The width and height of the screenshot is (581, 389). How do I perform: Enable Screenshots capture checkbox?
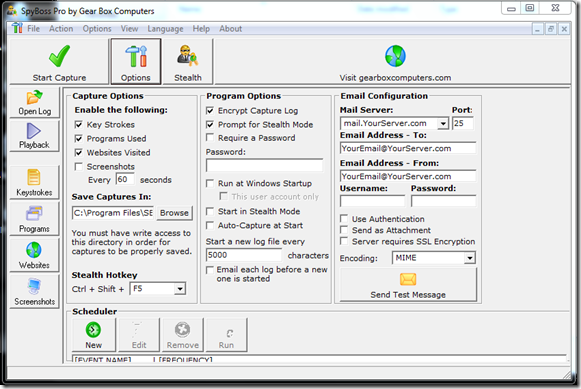point(79,167)
